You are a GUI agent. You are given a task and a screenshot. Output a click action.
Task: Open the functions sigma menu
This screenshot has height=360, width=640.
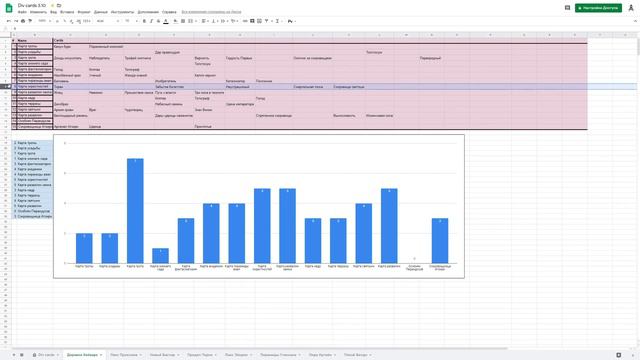277,21
